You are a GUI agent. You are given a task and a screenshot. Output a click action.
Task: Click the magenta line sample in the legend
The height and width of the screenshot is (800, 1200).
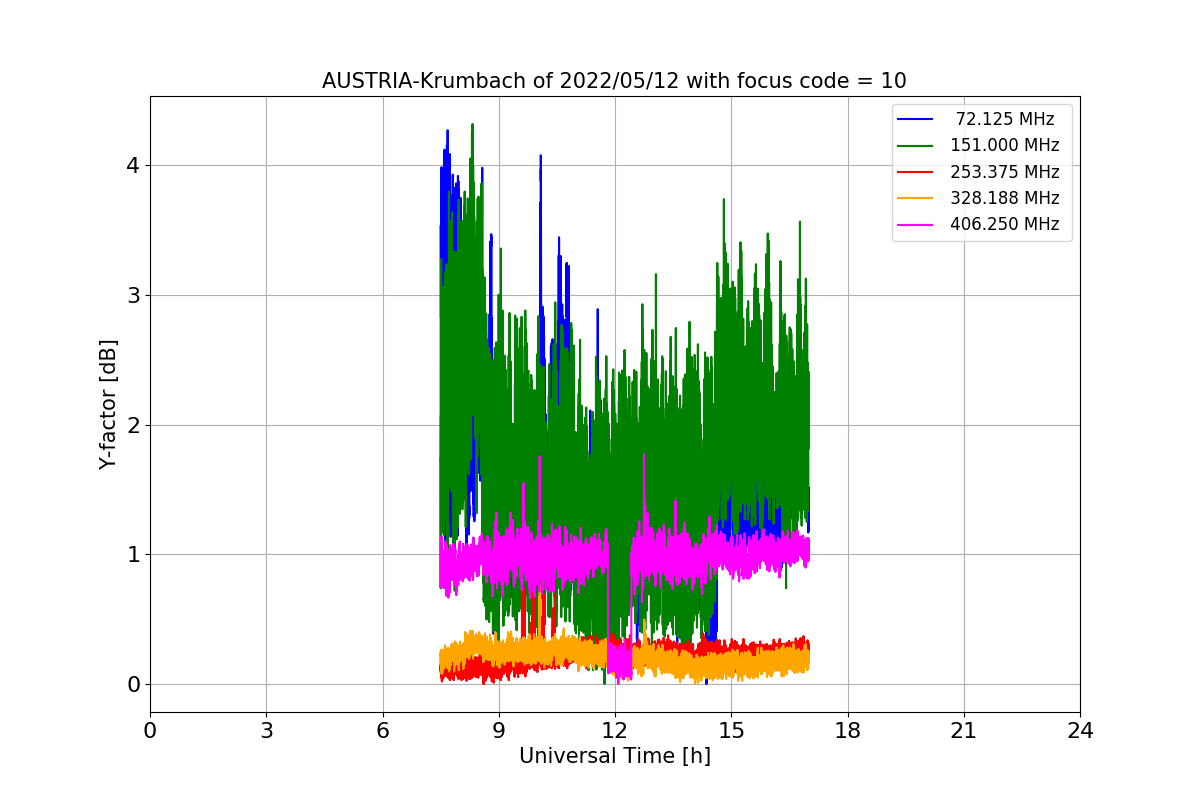click(x=915, y=224)
